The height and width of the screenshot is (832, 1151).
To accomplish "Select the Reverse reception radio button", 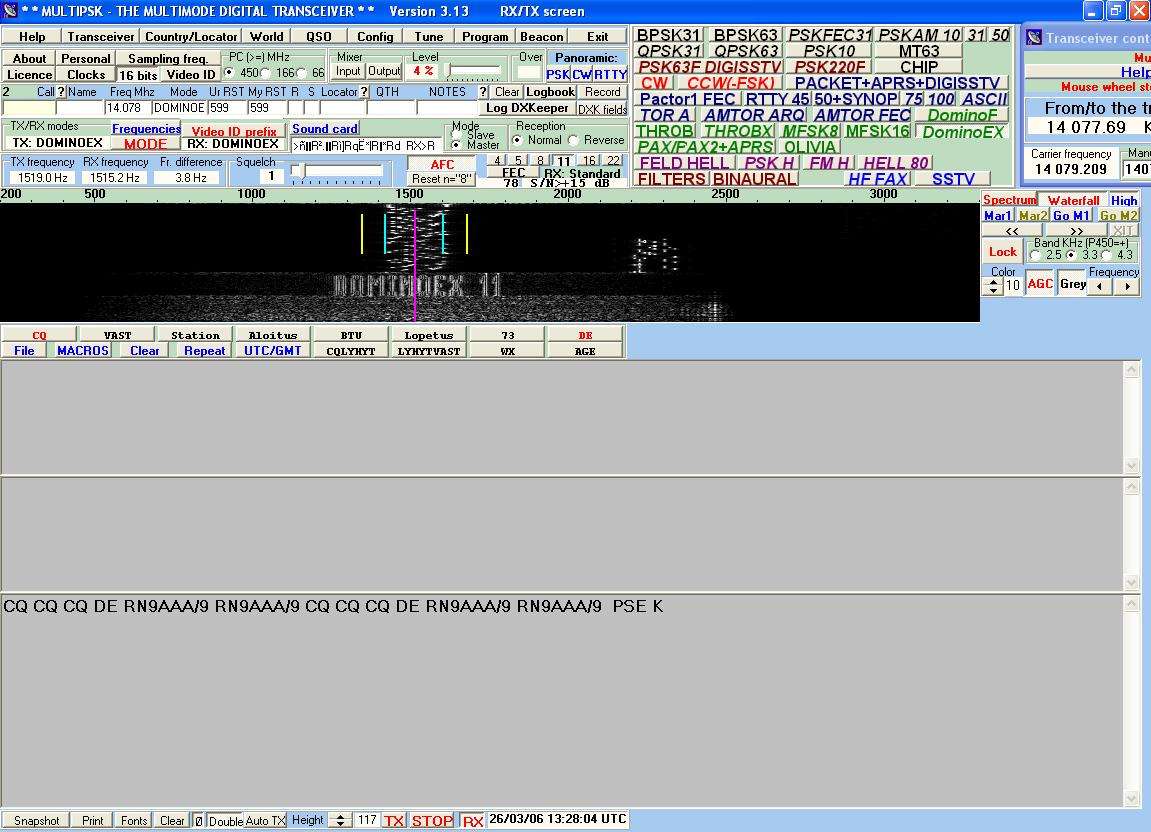I will 574,140.
